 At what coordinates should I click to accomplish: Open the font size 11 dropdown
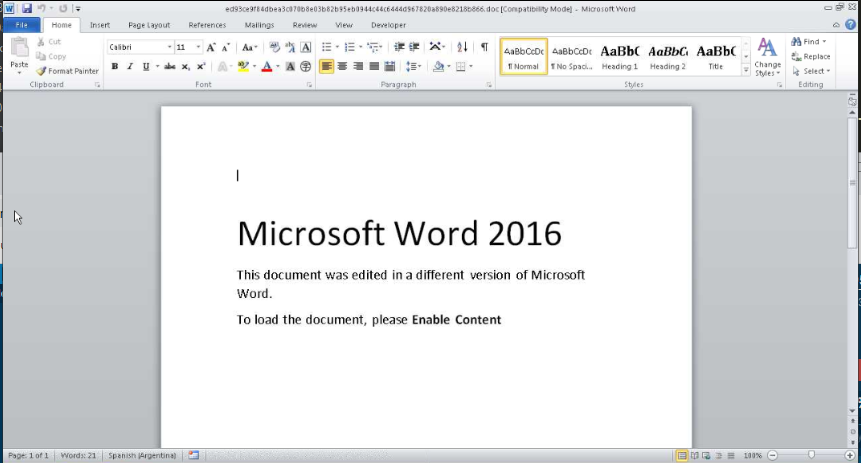point(198,47)
